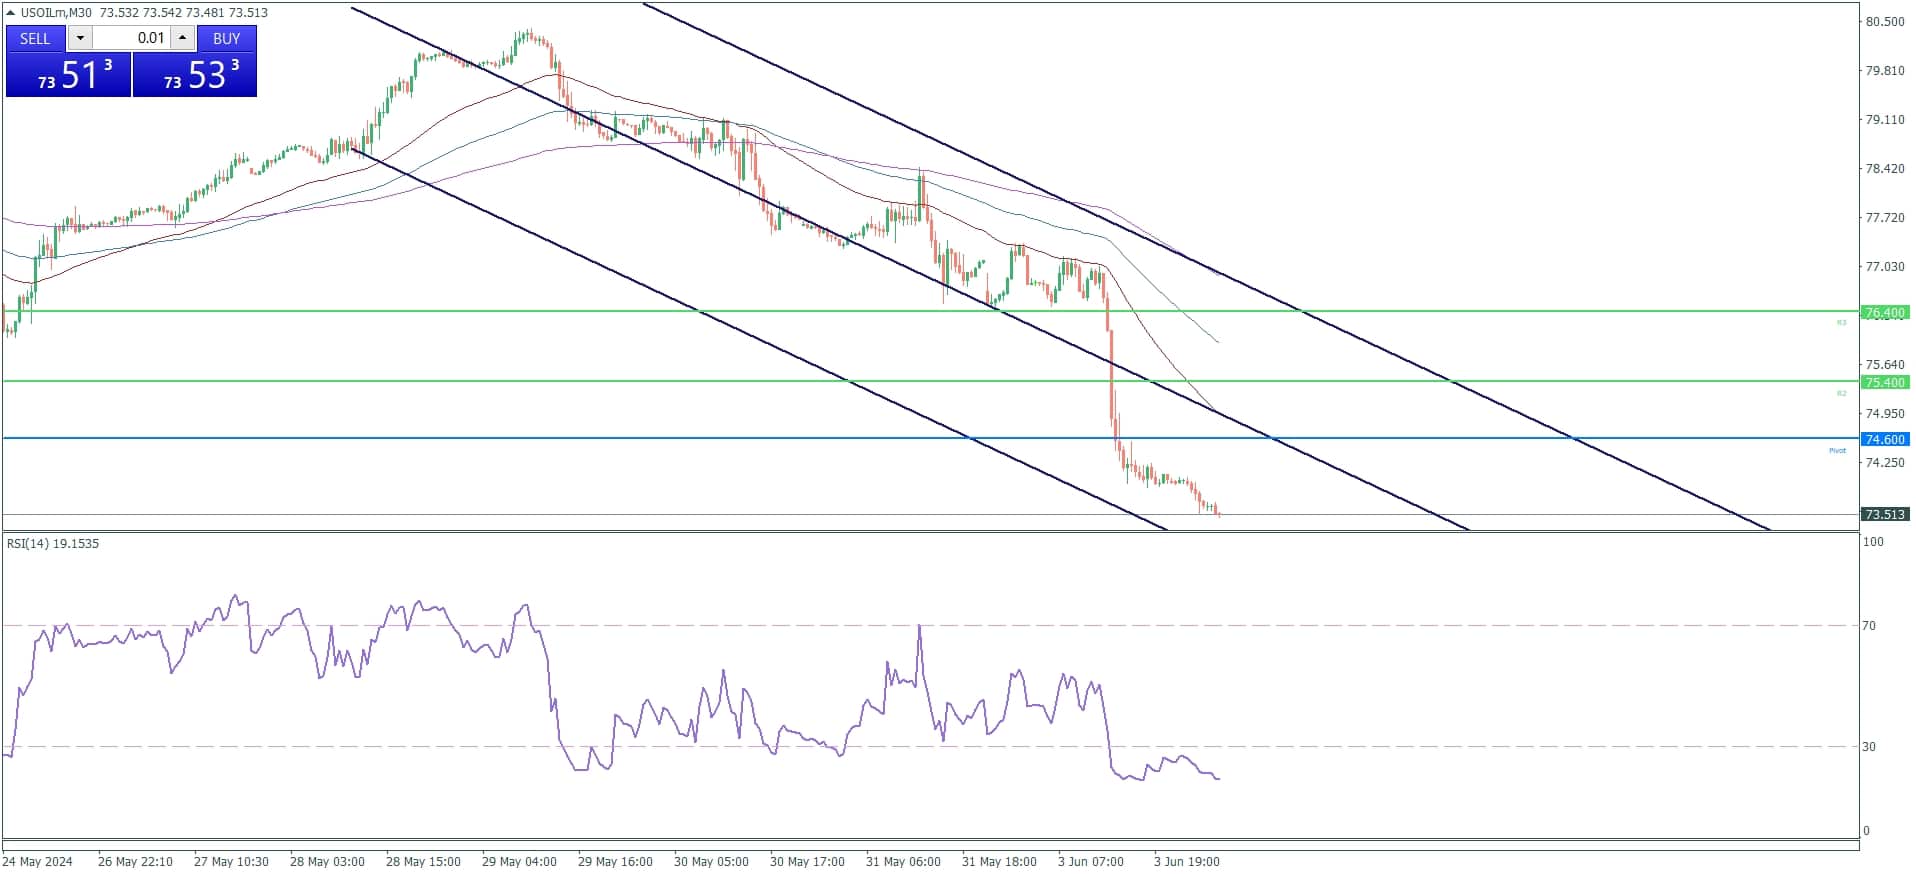Click the 77.030 price axis value
1916x874 pixels.
[x=1885, y=267]
